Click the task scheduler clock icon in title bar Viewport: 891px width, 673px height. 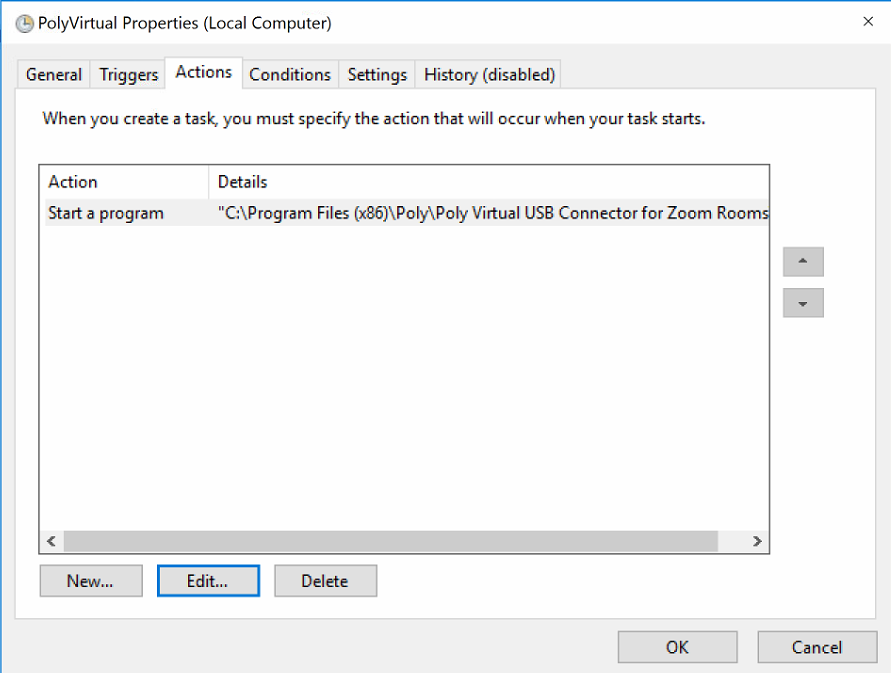[24, 23]
